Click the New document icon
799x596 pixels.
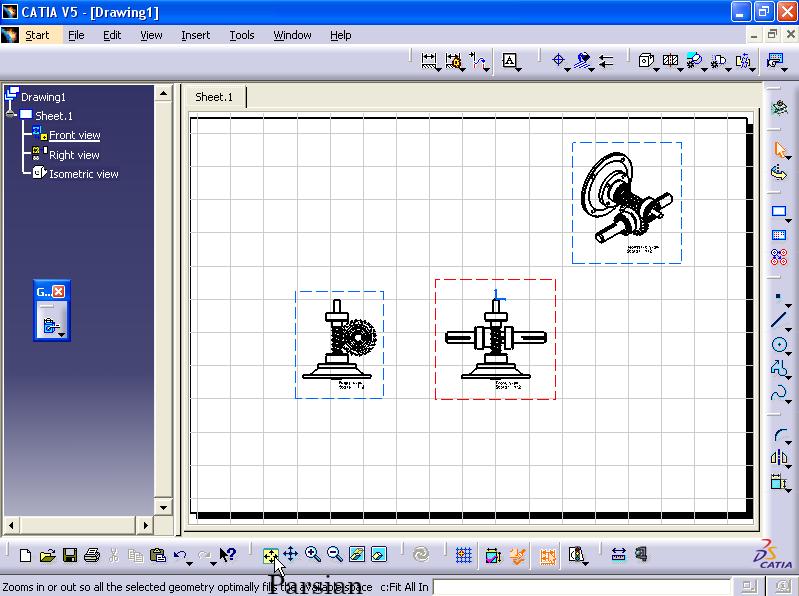click(25, 555)
